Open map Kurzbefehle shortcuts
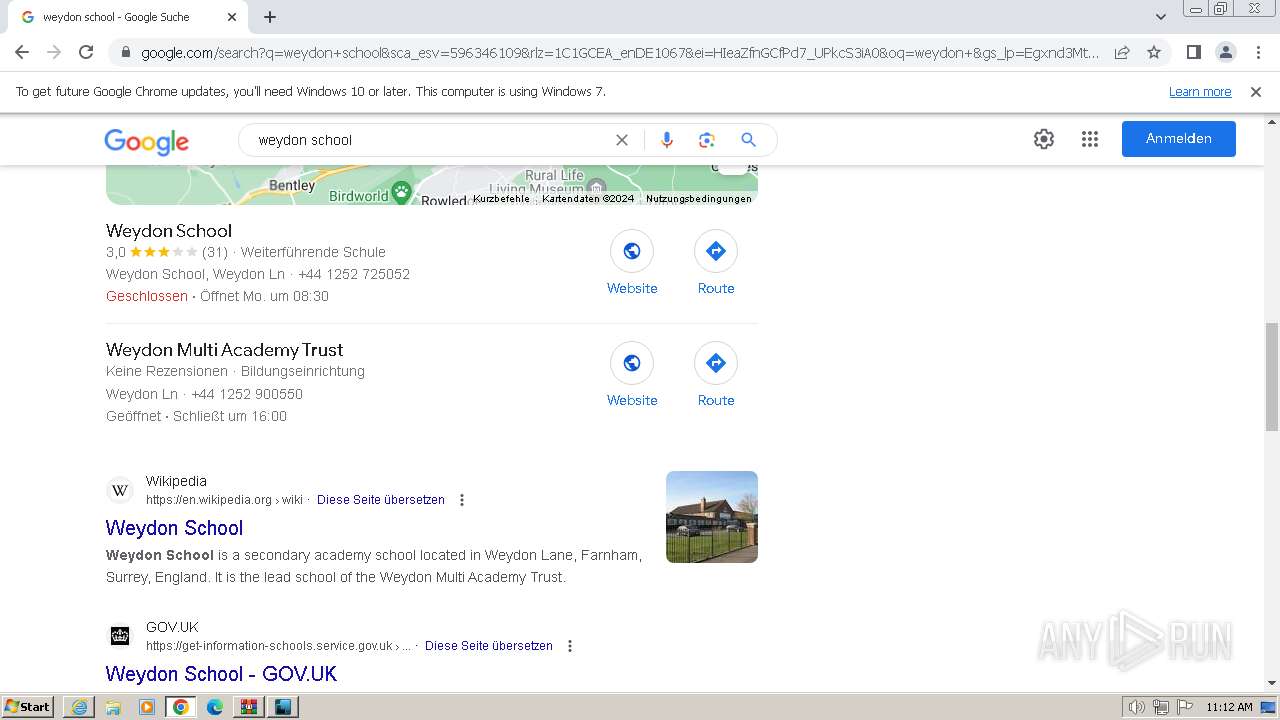Viewport: 1280px width, 720px height. pos(501,199)
